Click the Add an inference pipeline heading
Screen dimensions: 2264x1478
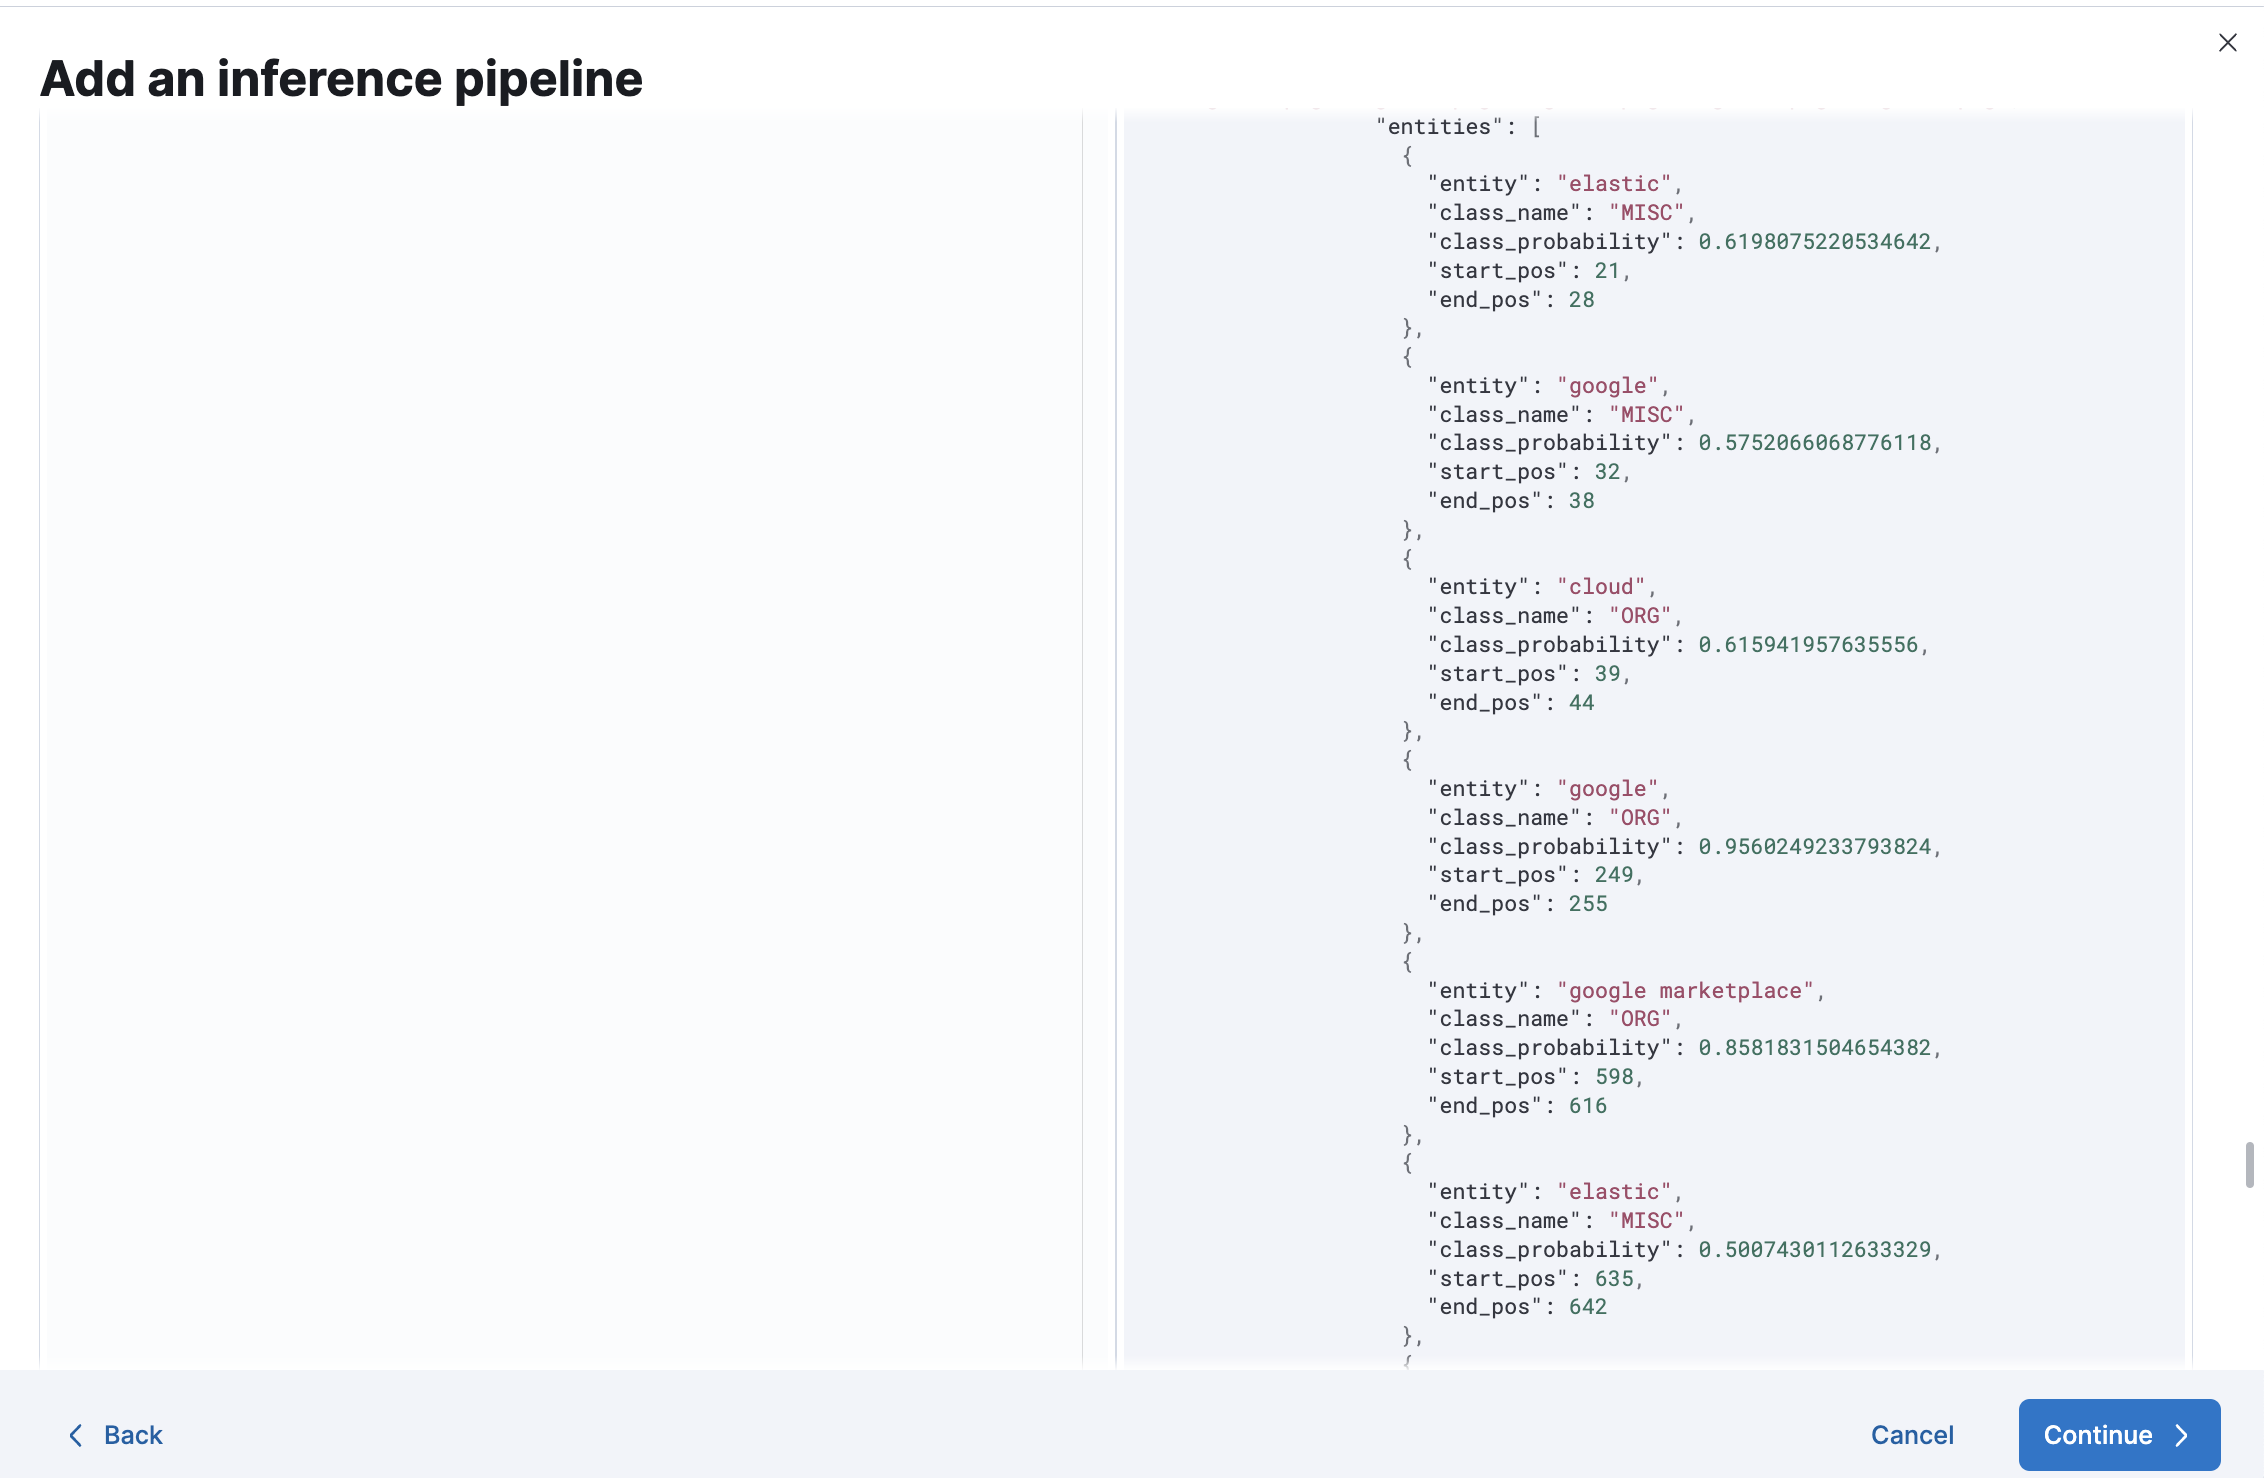tap(341, 79)
